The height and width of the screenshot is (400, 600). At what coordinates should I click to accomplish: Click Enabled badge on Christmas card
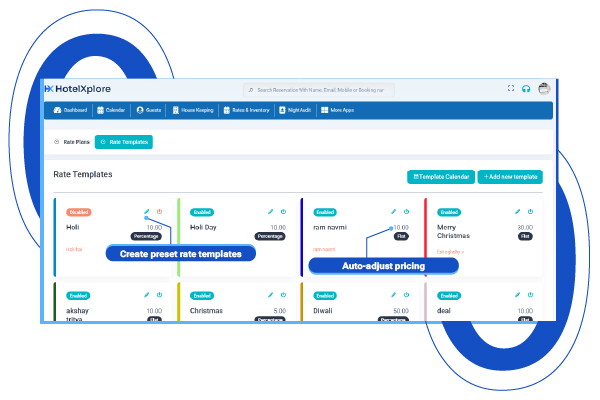(x=202, y=296)
